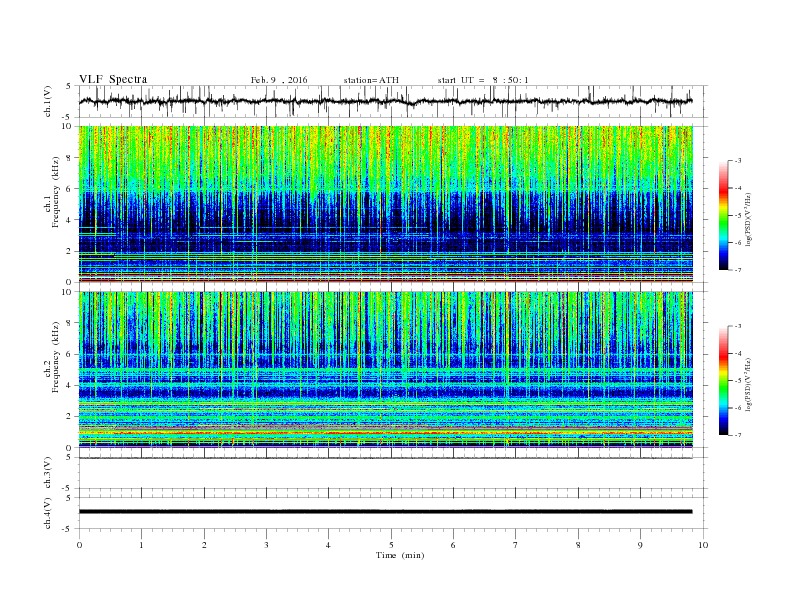This screenshot has width=792, height=612.
Task: Click the 'ch.3(V)' axis label
Action: coord(48,474)
